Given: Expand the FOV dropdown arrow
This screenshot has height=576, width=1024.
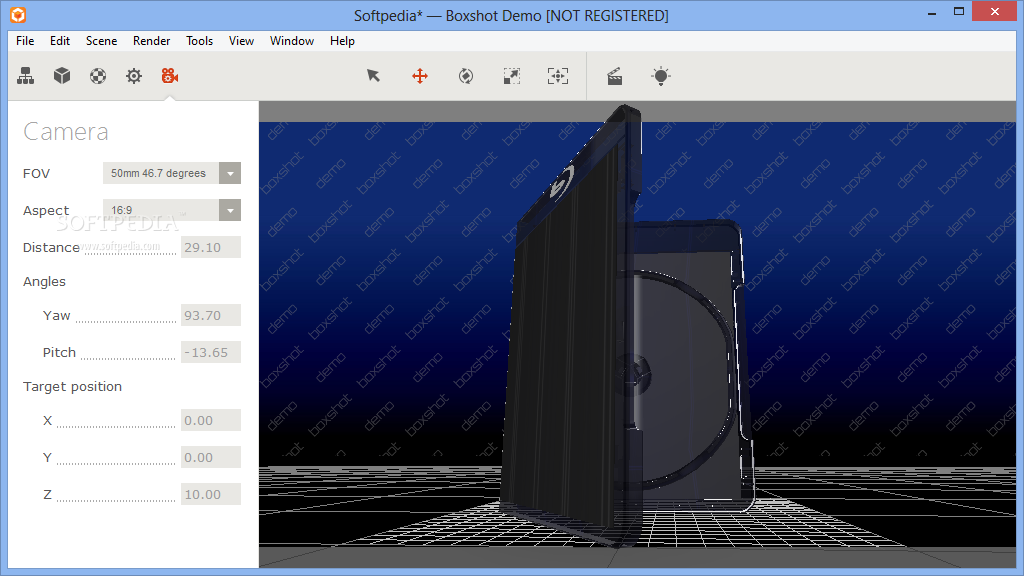Looking at the screenshot, I should (x=230, y=173).
